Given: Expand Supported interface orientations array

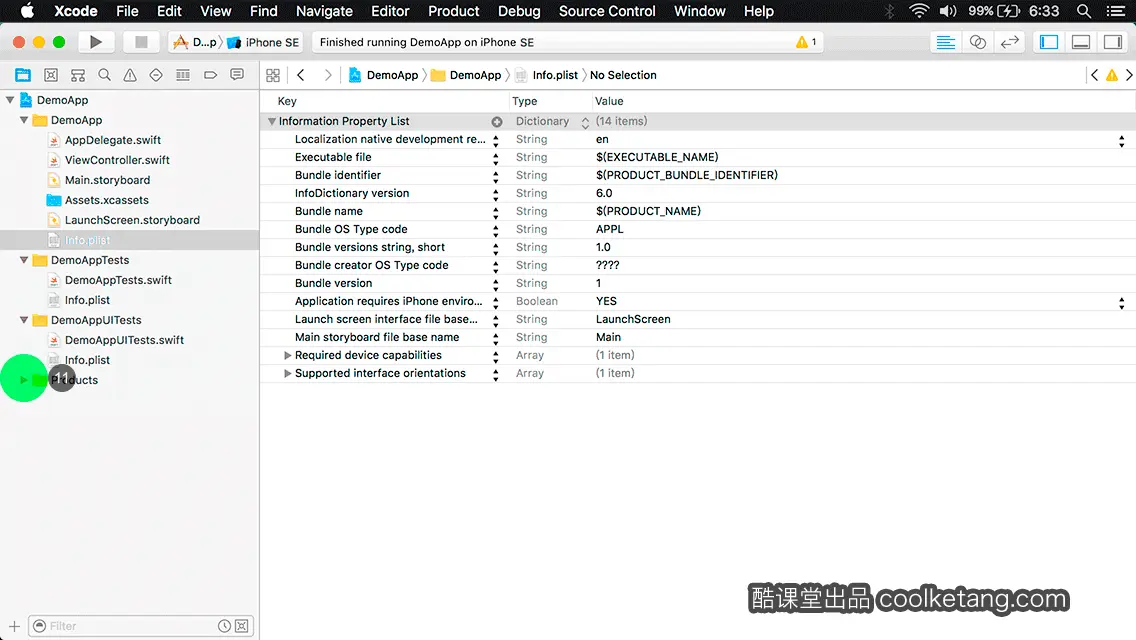Looking at the screenshot, I should [x=288, y=373].
